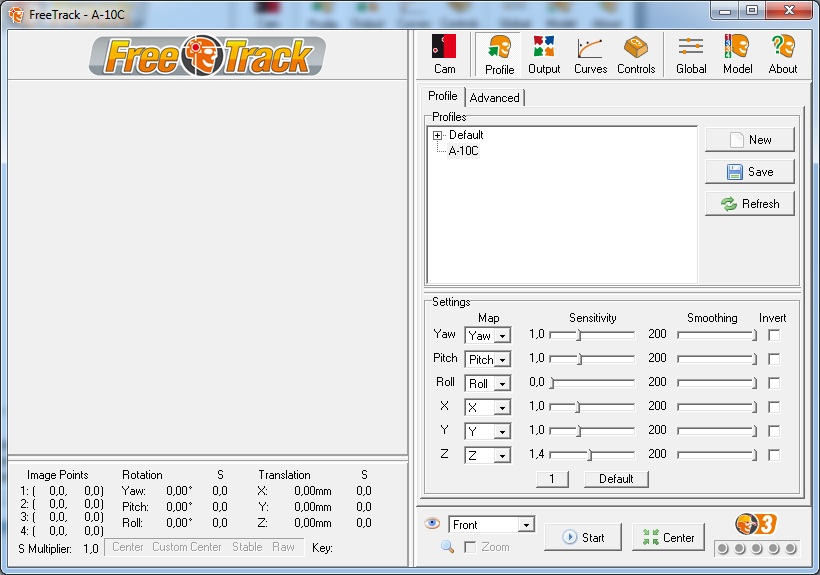Screen dimensions: 820x575
Task: Invert the Y axis checkbox
Action: coord(774,431)
